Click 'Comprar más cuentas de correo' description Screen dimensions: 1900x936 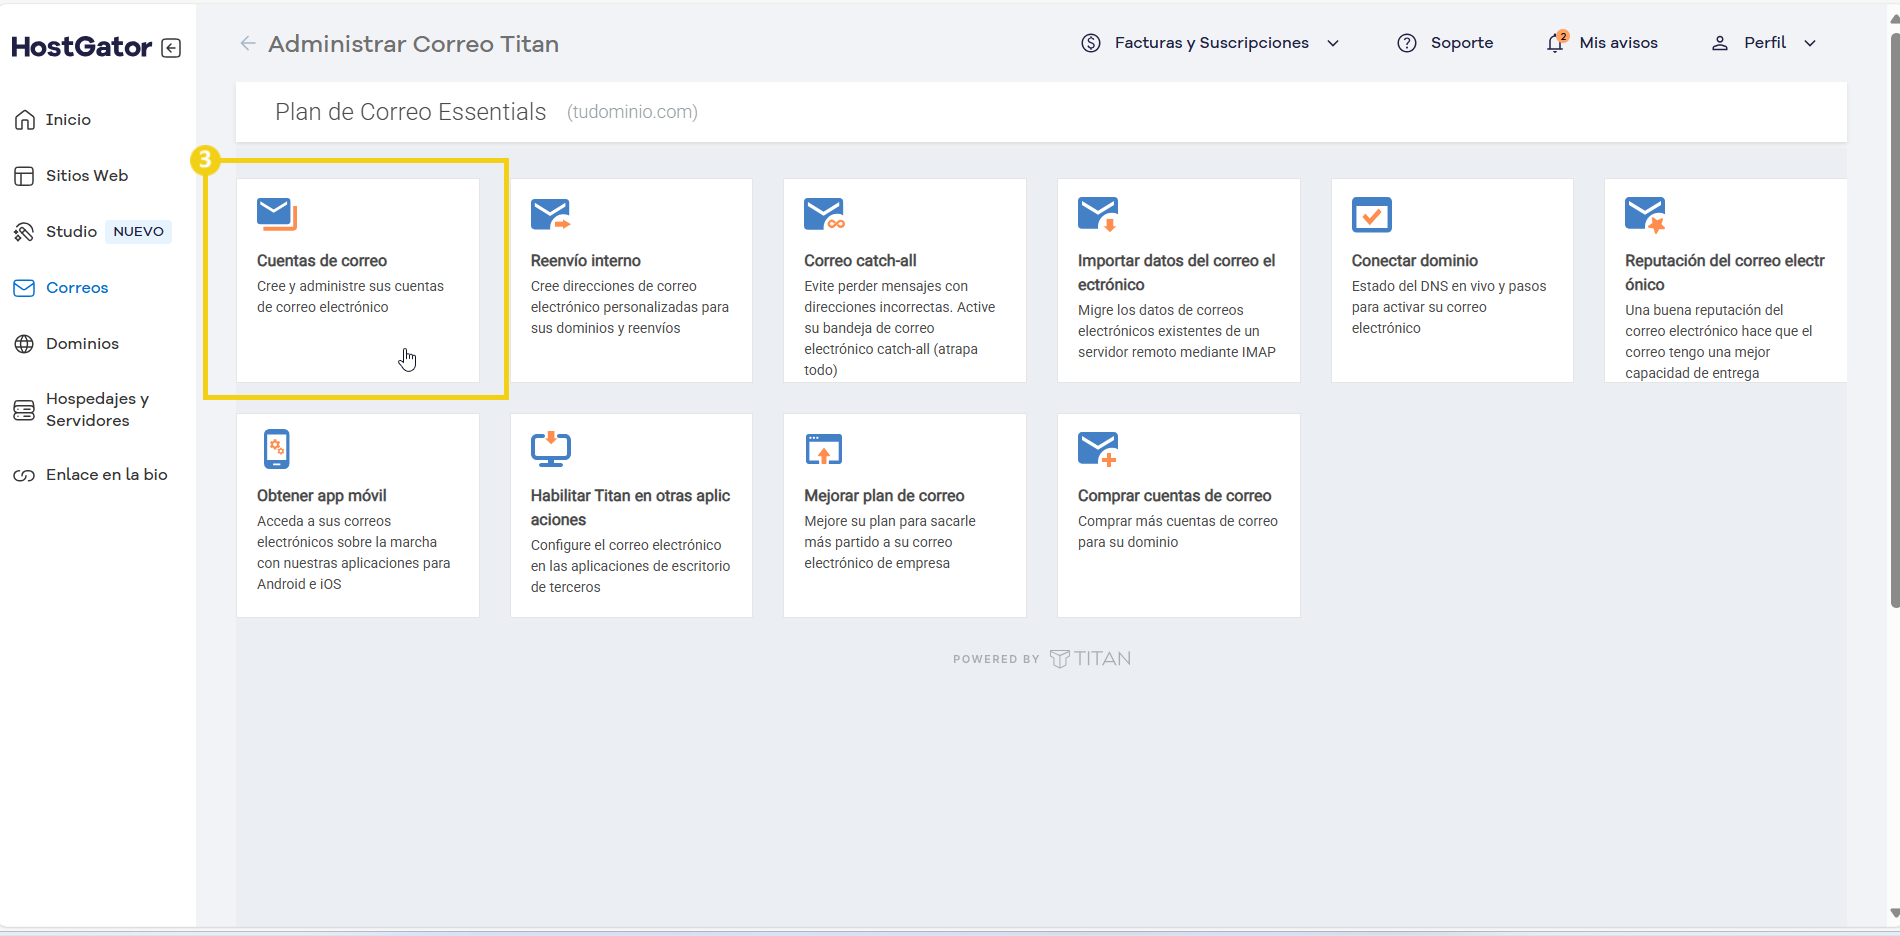coord(1178,532)
